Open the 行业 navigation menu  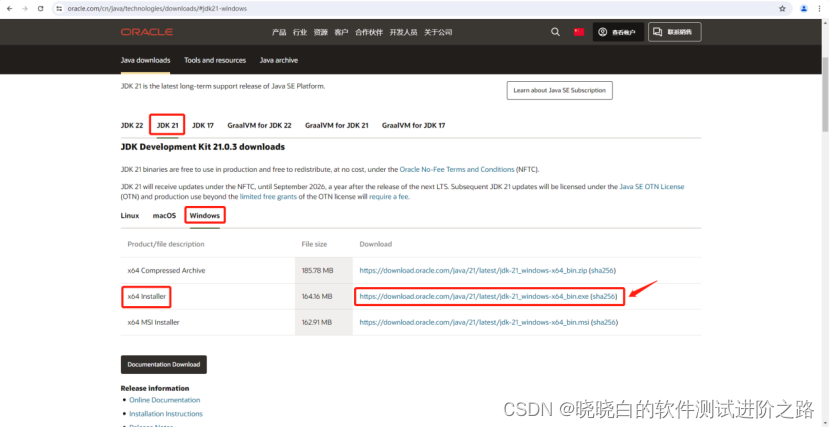coord(300,32)
